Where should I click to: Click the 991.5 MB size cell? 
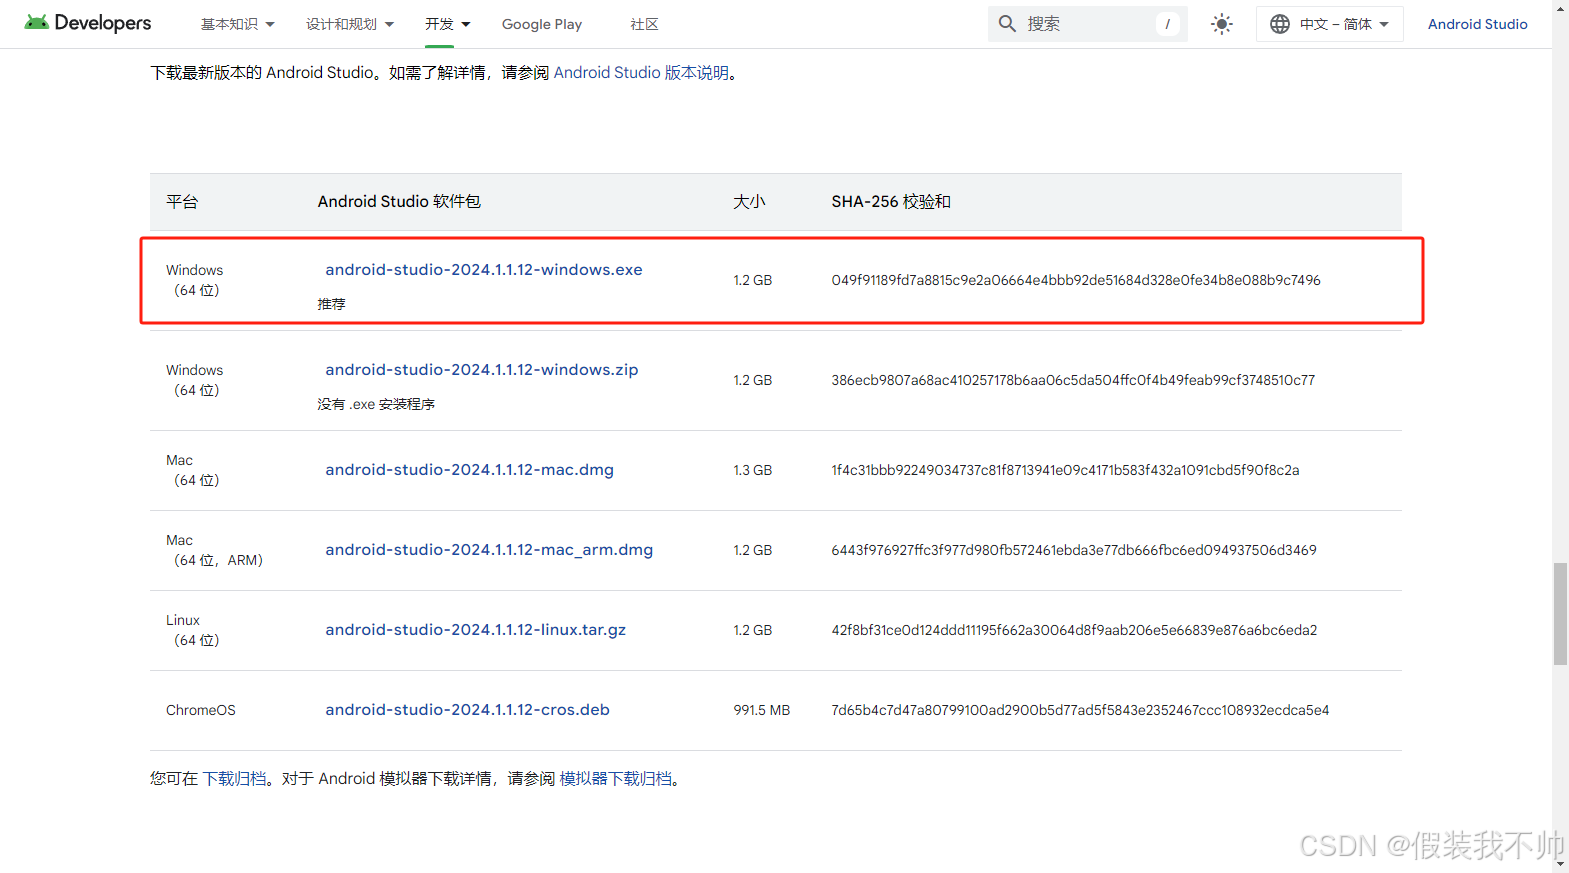[761, 710]
